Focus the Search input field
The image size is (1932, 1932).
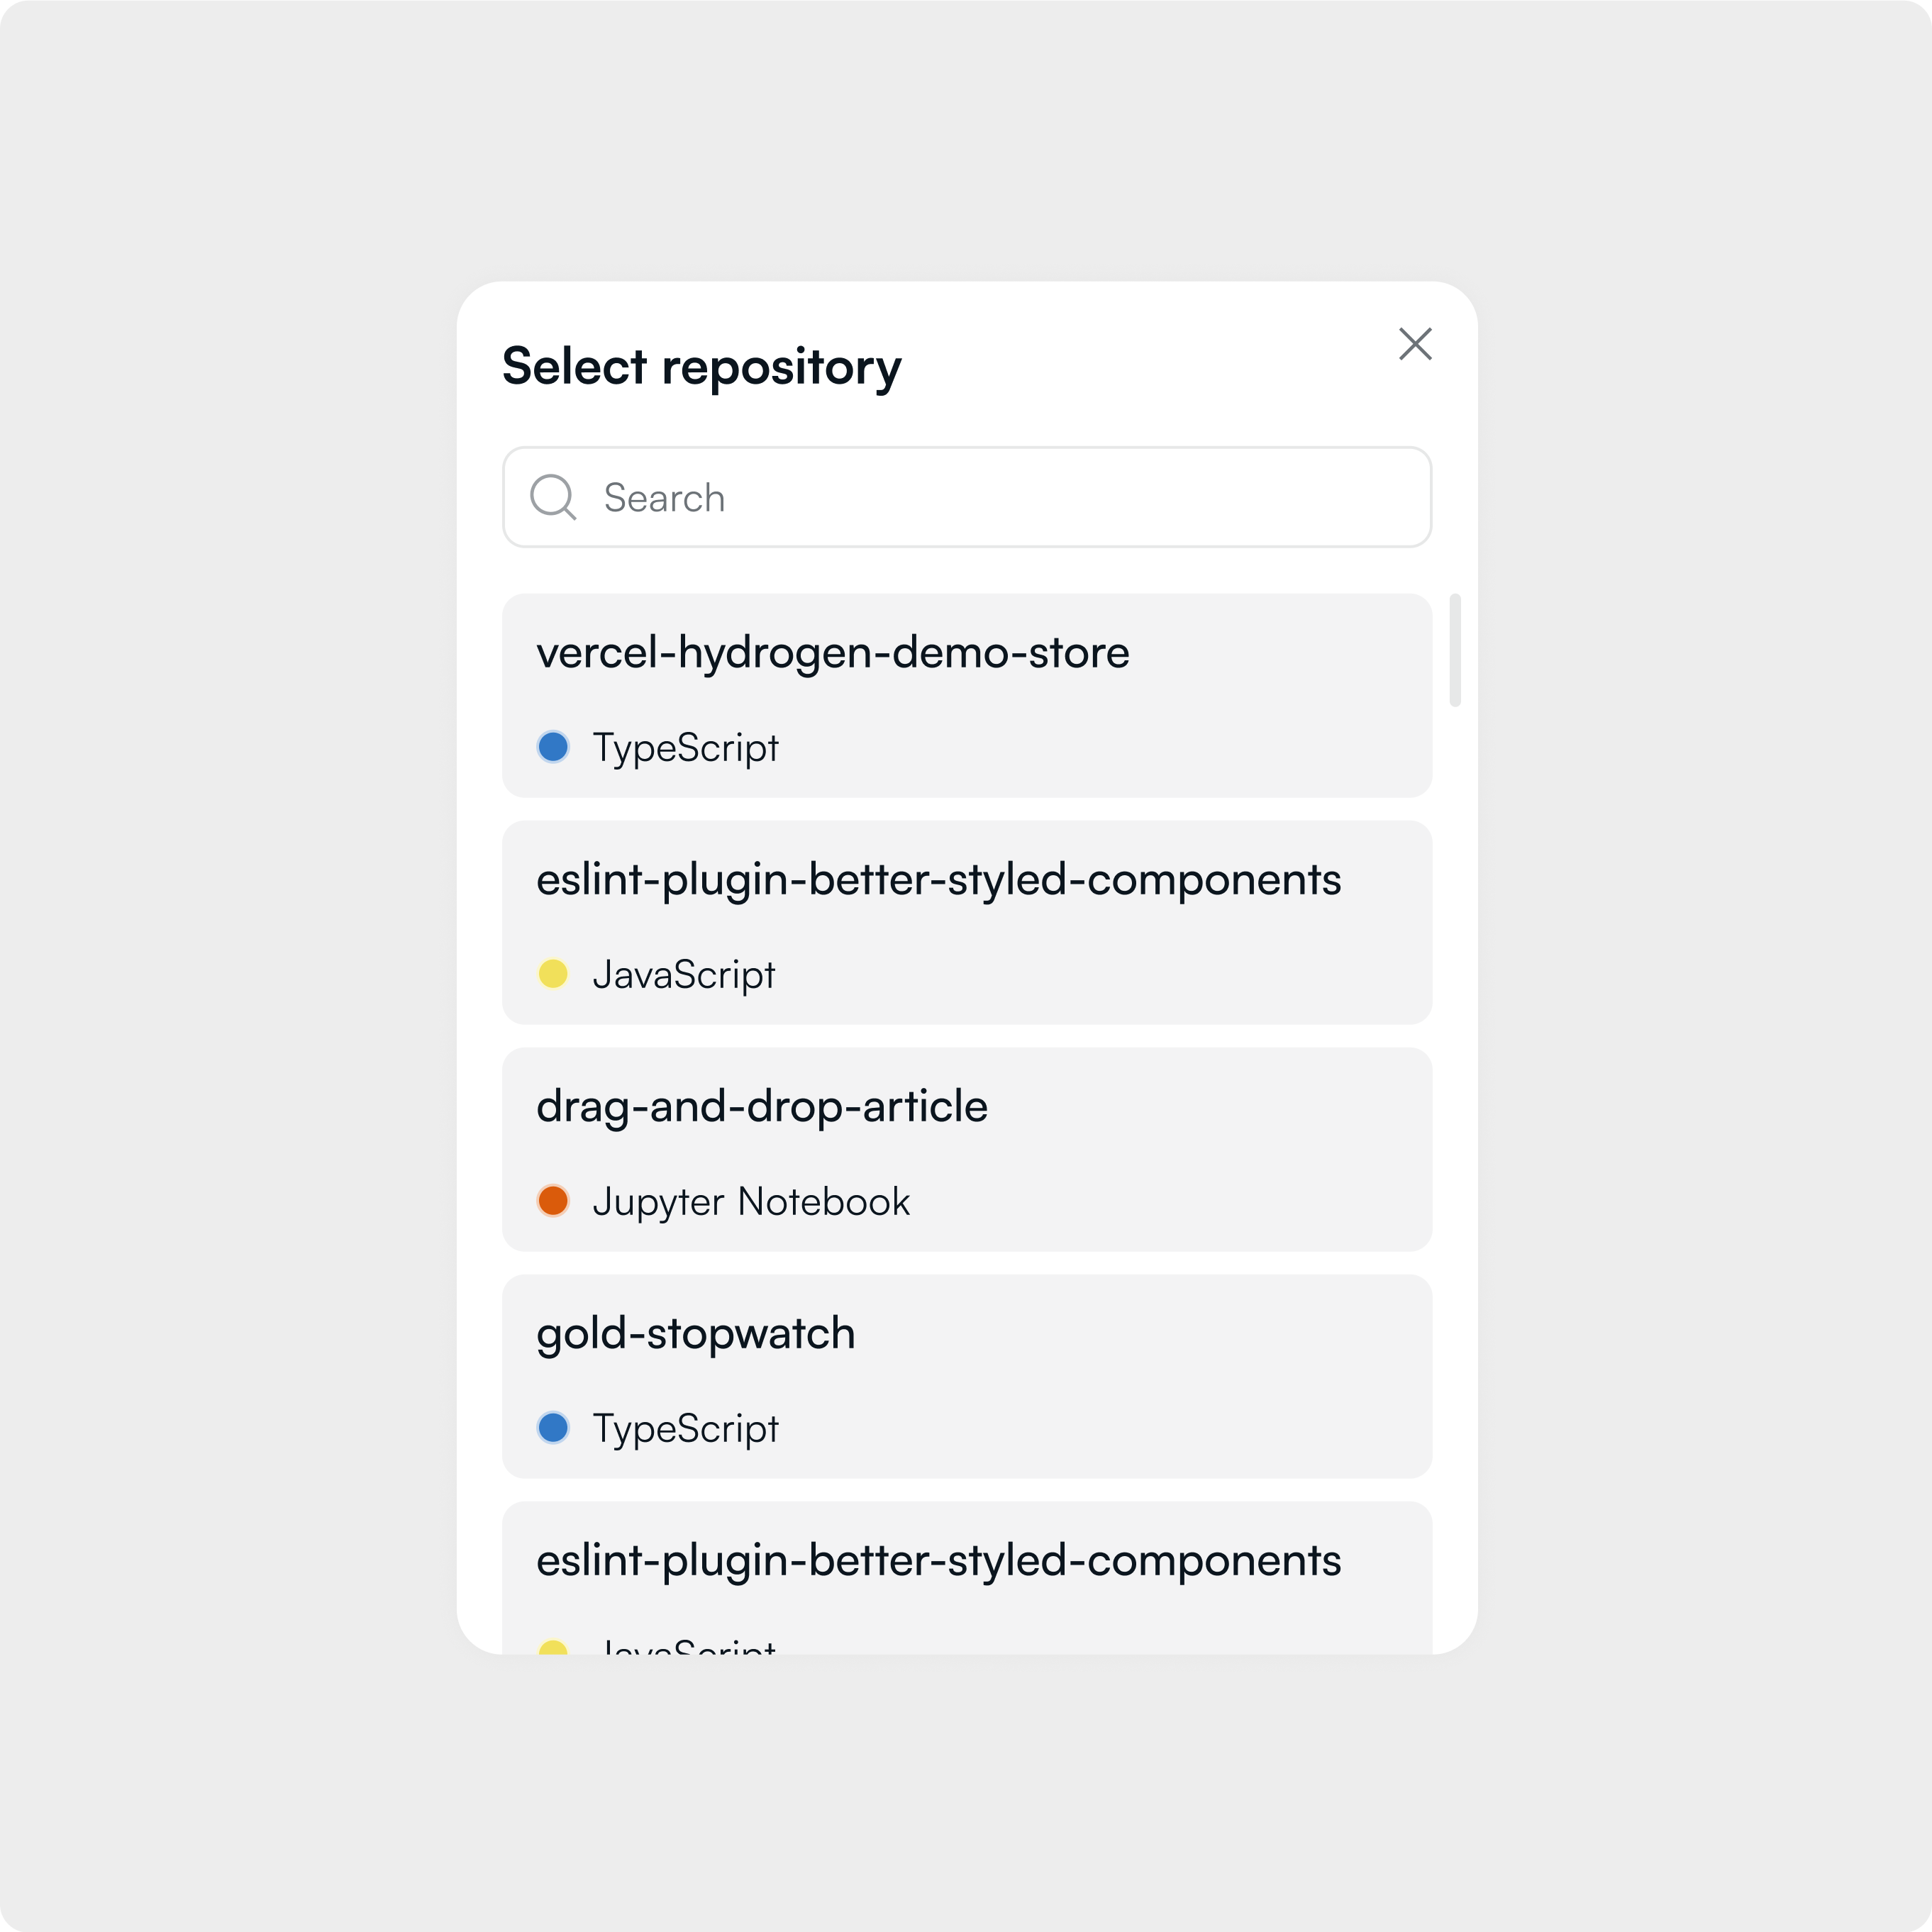(x=967, y=497)
